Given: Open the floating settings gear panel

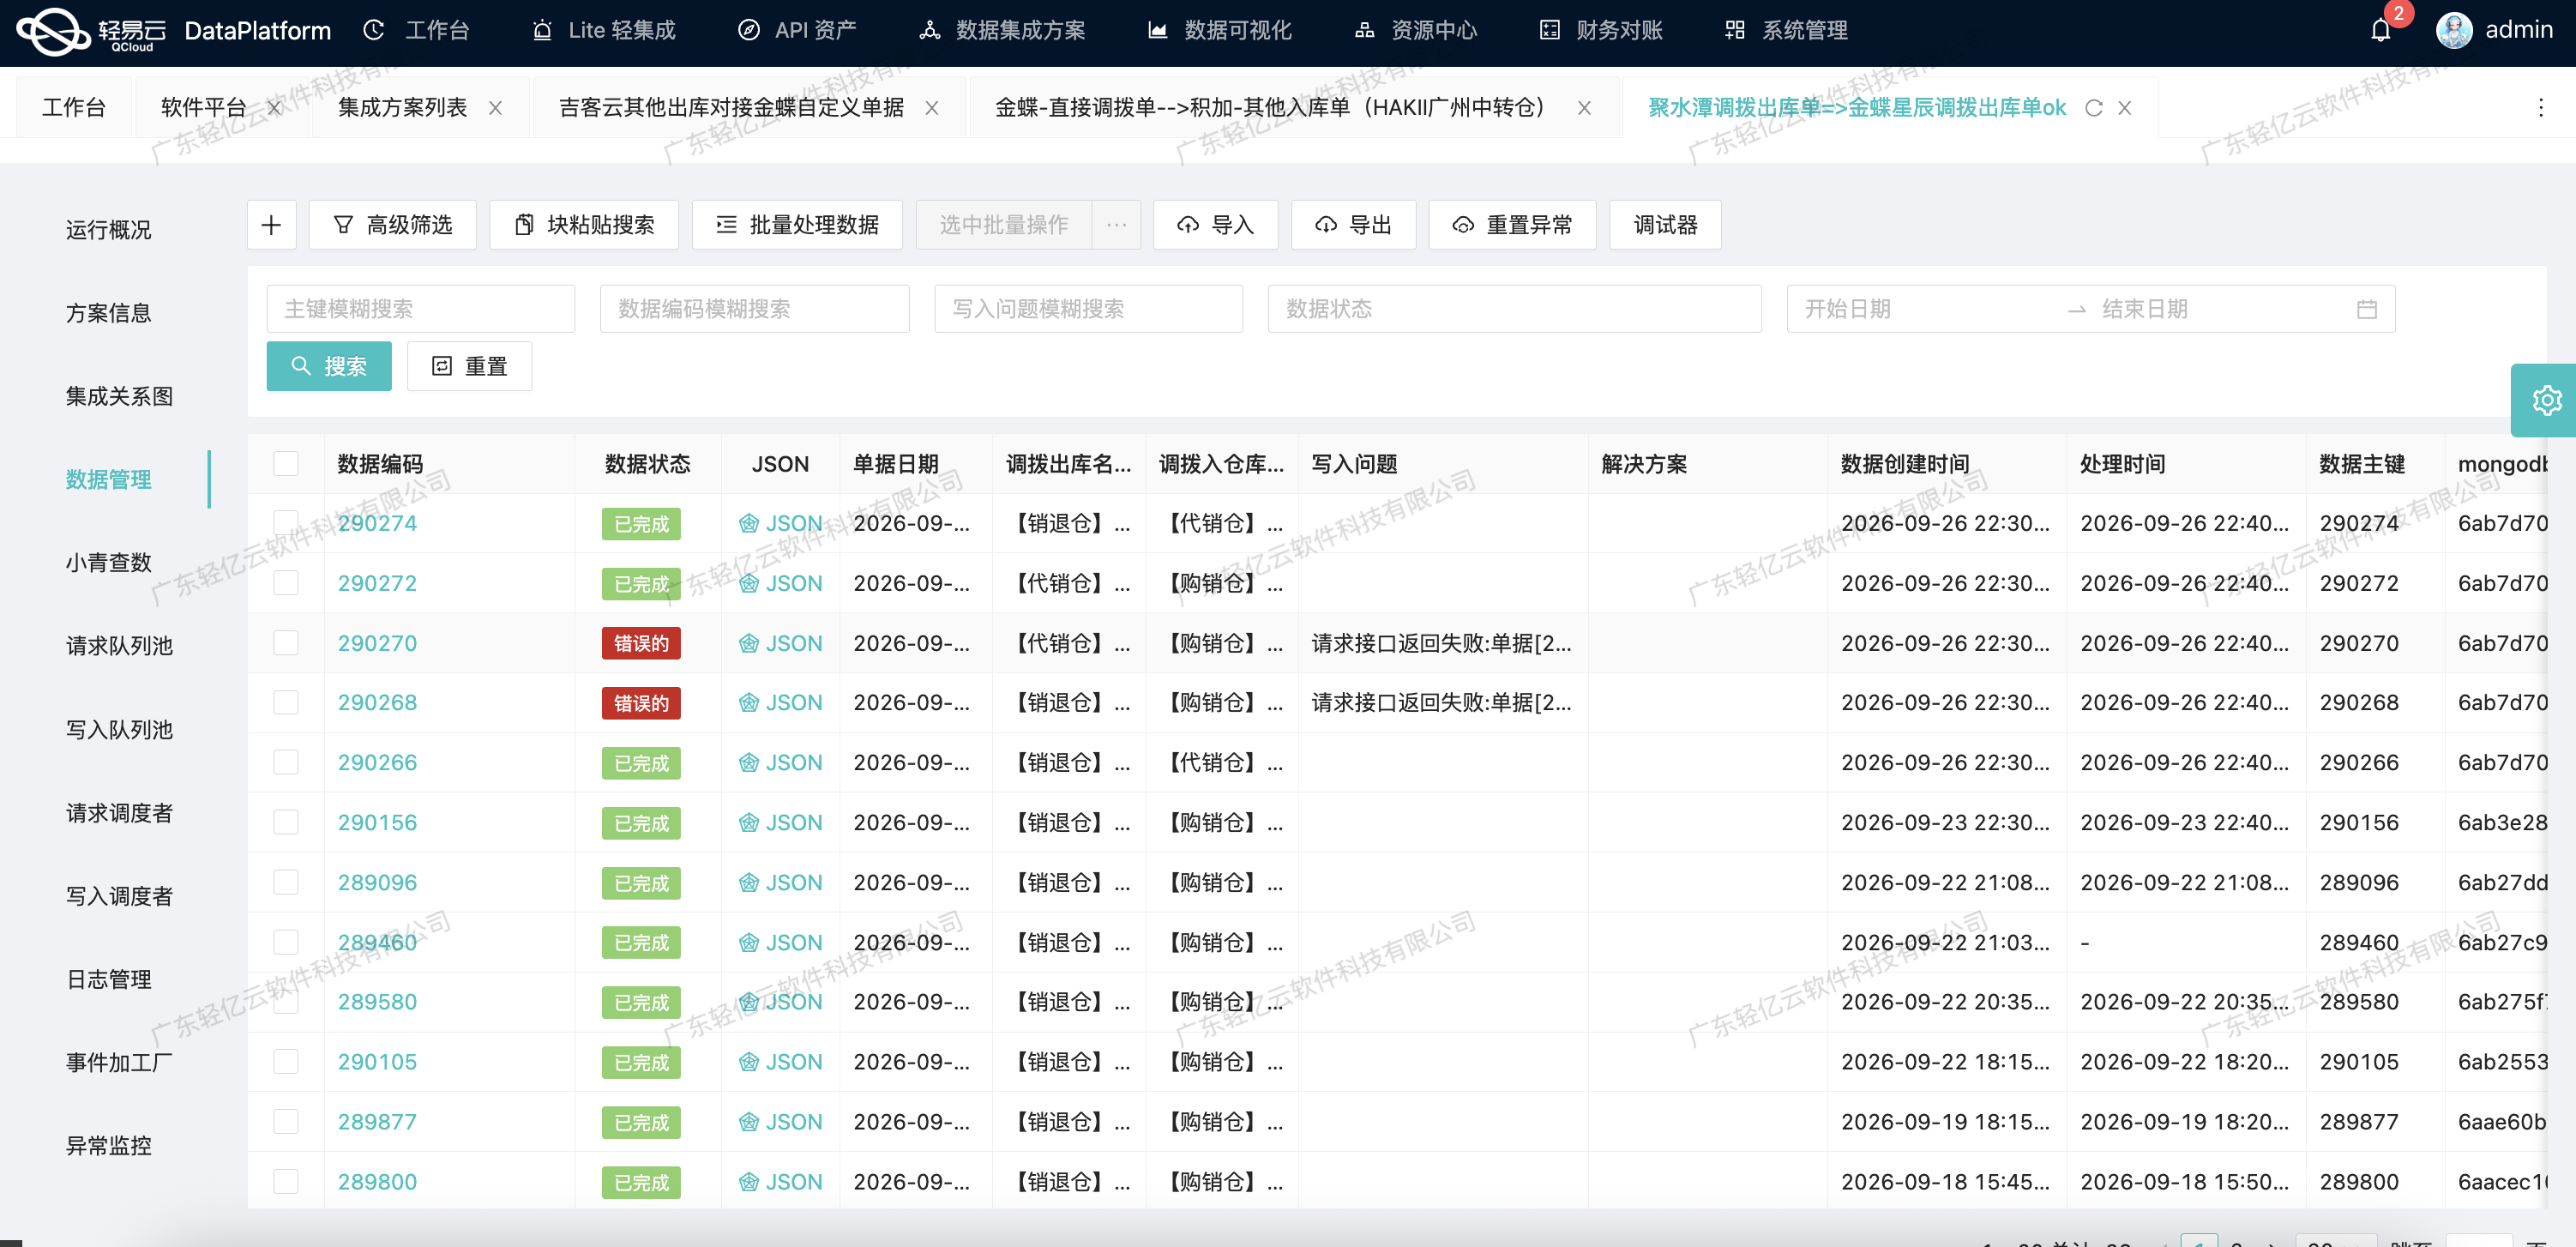Looking at the screenshot, I should pyautogui.click(x=2546, y=400).
